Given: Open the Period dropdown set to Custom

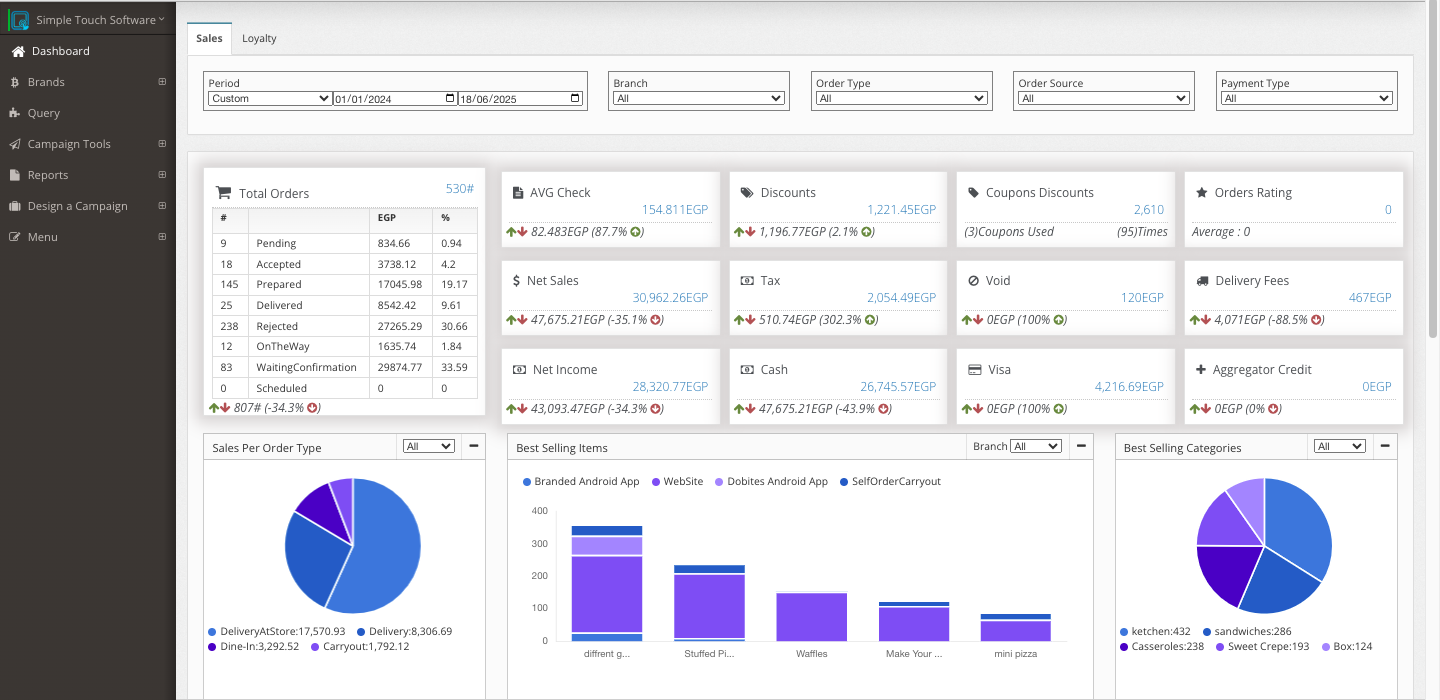Looking at the screenshot, I should pyautogui.click(x=270, y=98).
